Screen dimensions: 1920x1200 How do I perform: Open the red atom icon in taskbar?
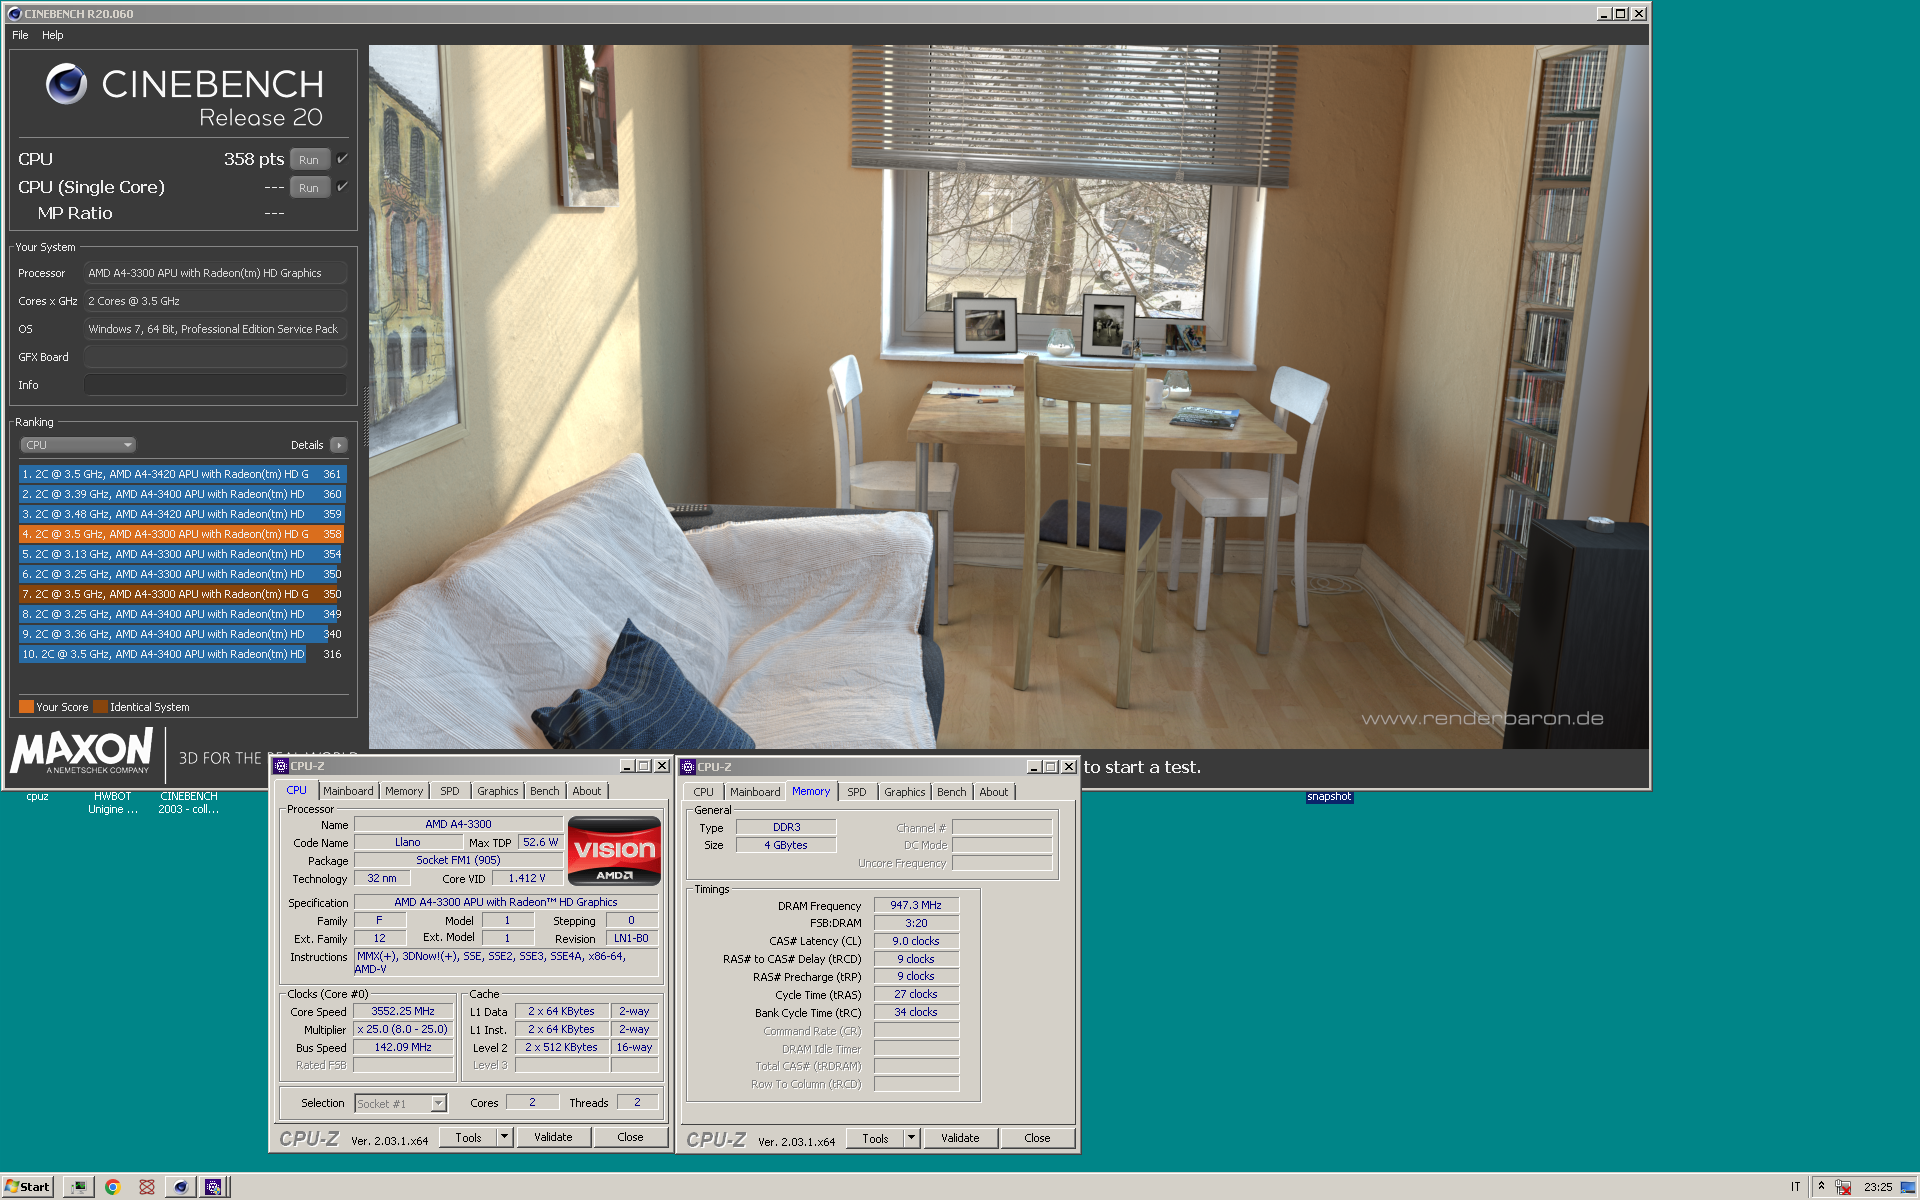coord(147,1187)
